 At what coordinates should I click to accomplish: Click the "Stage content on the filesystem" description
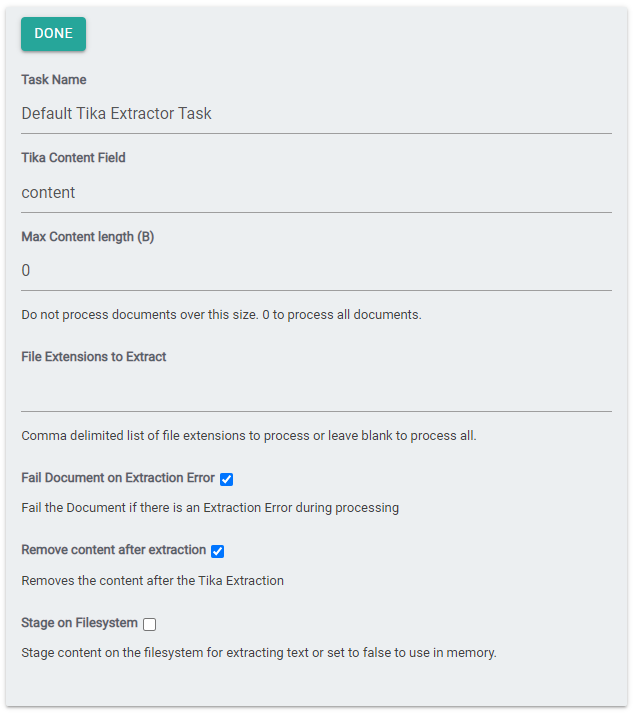click(x=259, y=653)
